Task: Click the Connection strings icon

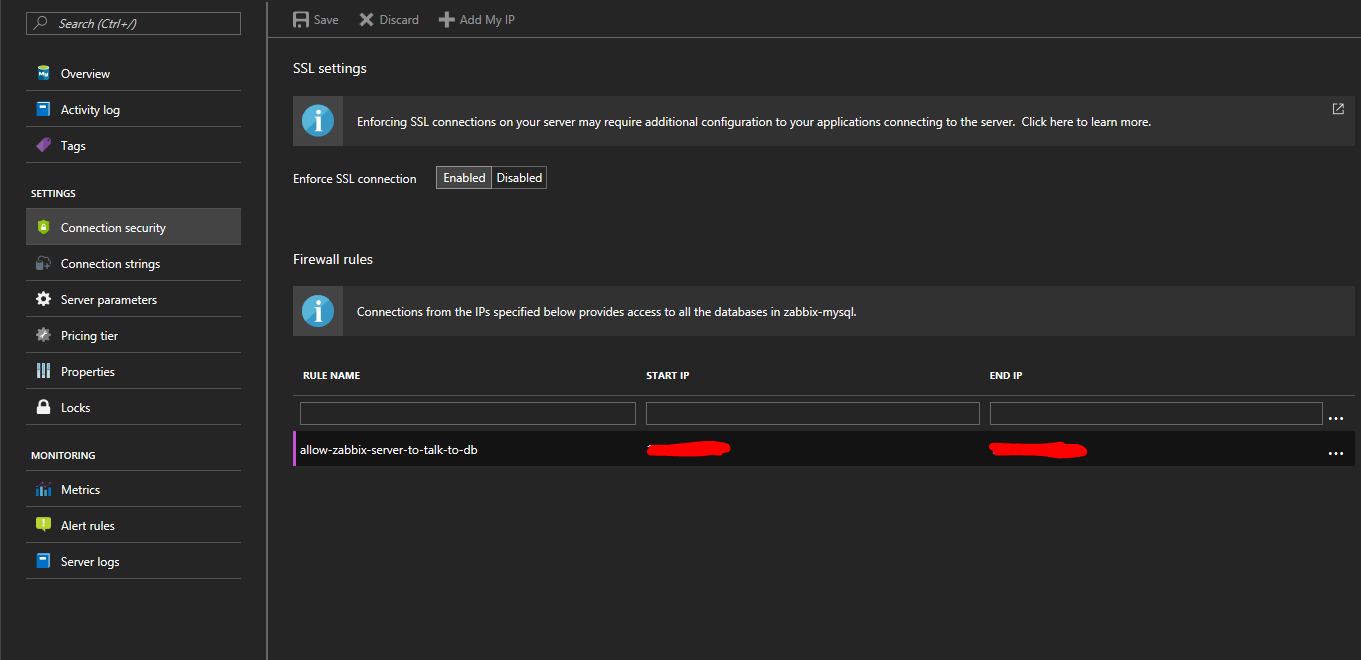Action: tap(43, 263)
